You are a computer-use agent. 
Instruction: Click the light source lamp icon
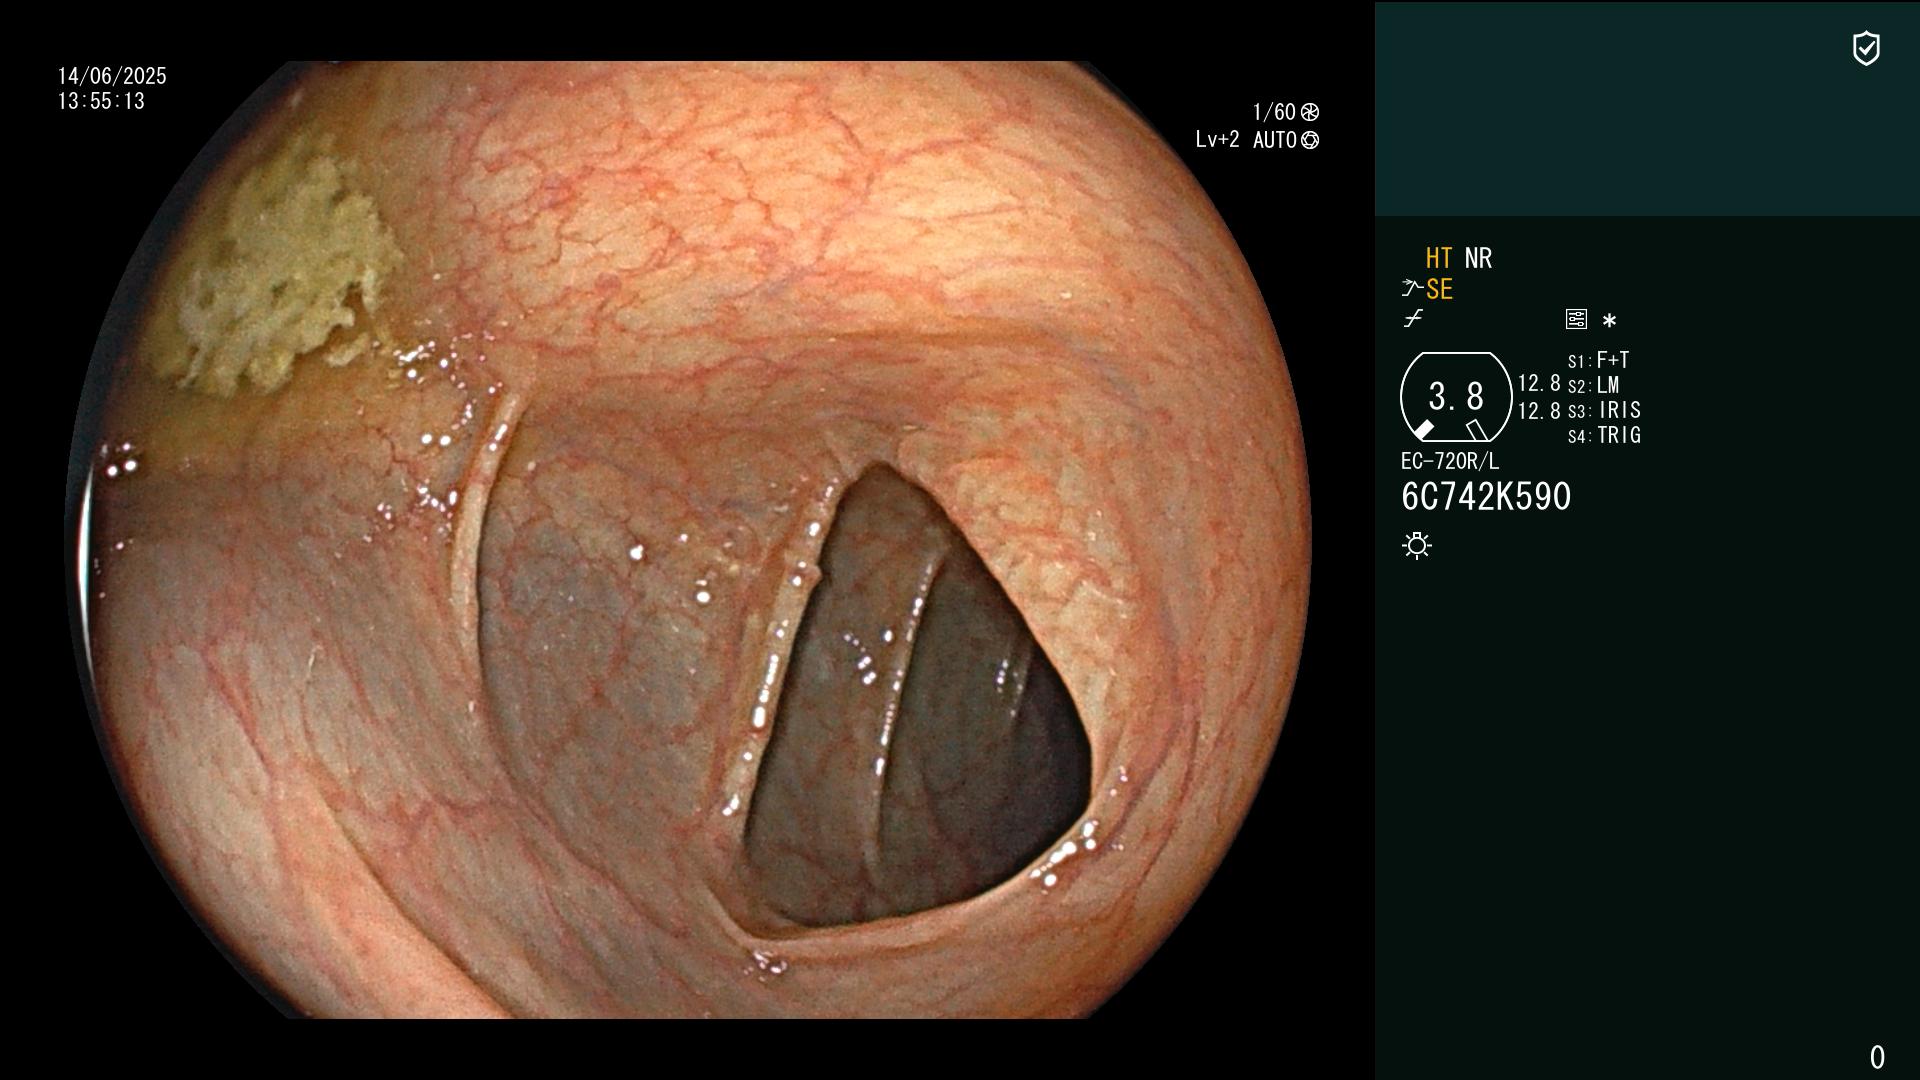1417,545
